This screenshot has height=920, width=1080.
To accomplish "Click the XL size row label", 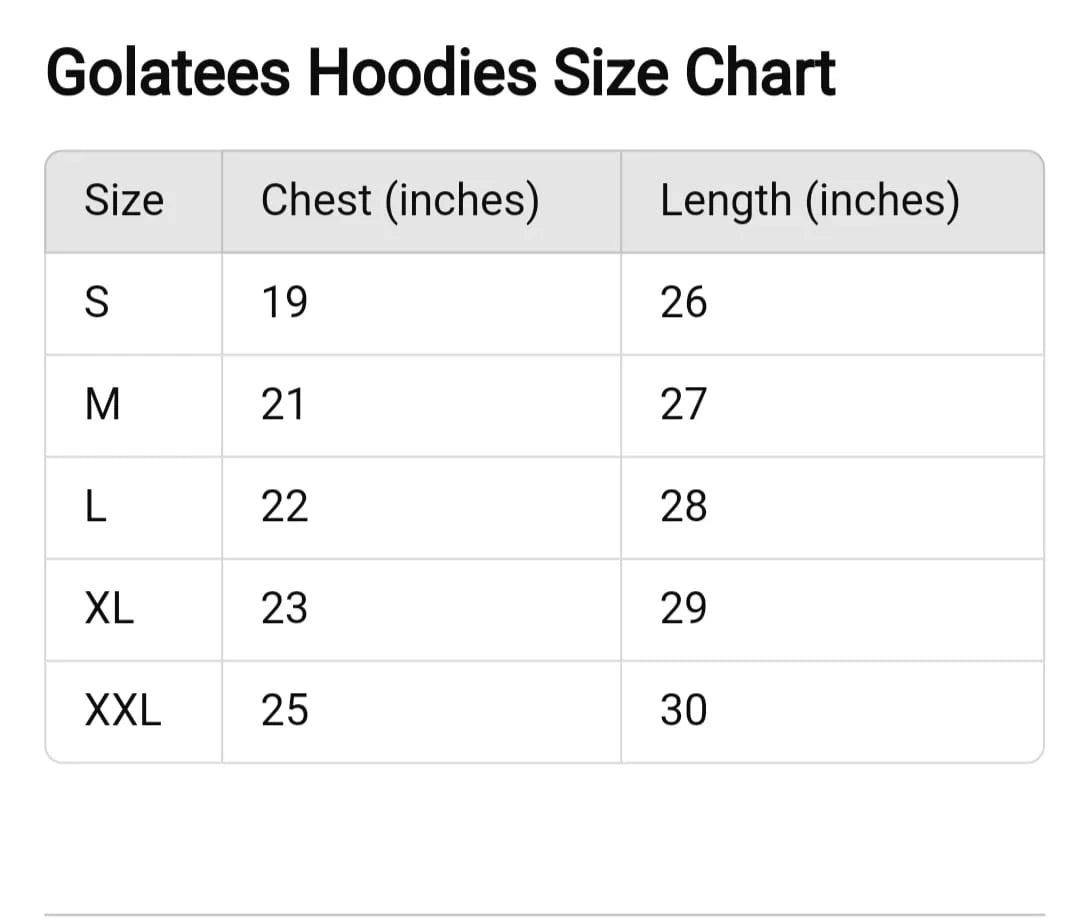I will (x=109, y=609).
